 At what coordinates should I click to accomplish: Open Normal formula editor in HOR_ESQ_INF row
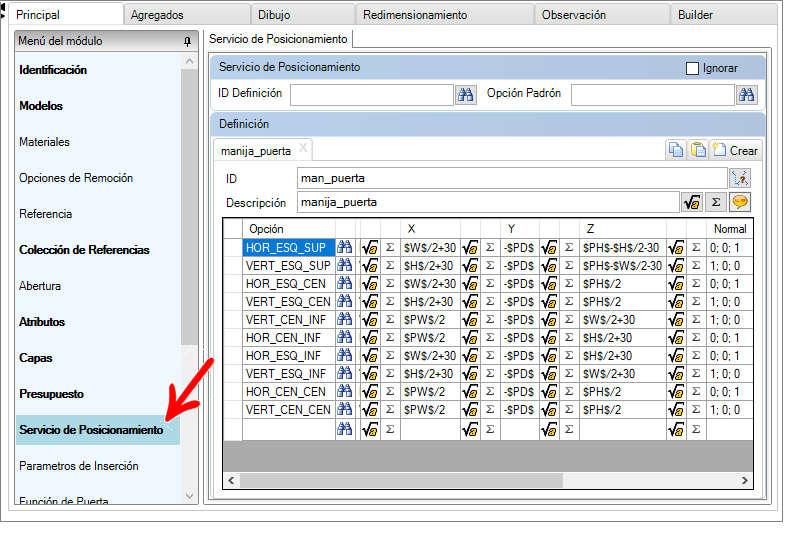click(x=676, y=356)
